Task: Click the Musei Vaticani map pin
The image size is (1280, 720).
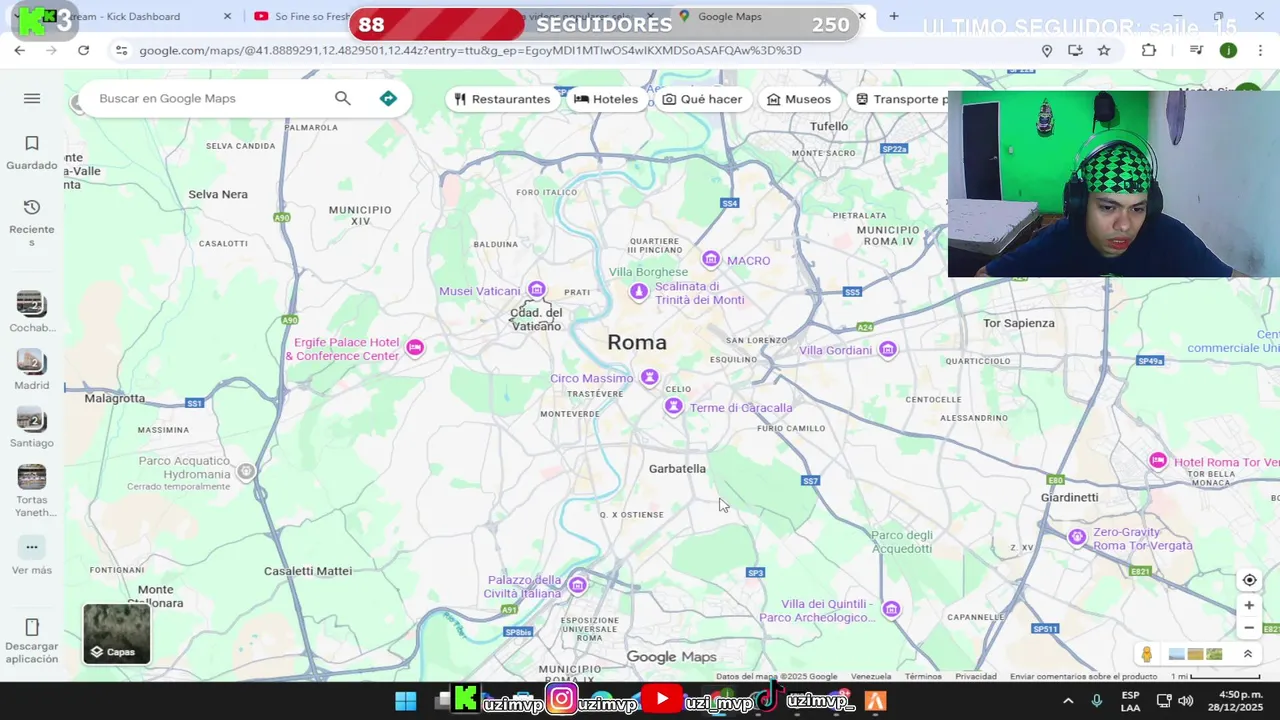Action: click(x=537, y=290)
